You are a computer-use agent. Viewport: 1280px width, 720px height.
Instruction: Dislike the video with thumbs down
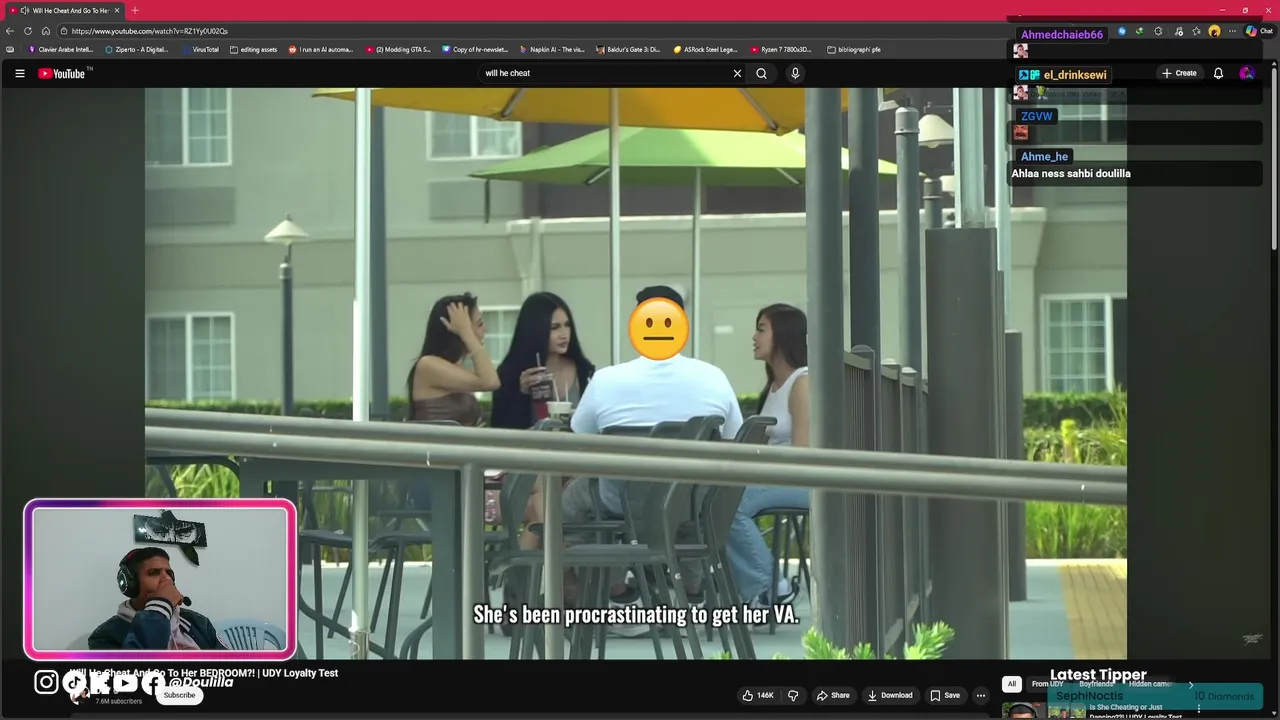click(x=793, y=695)
